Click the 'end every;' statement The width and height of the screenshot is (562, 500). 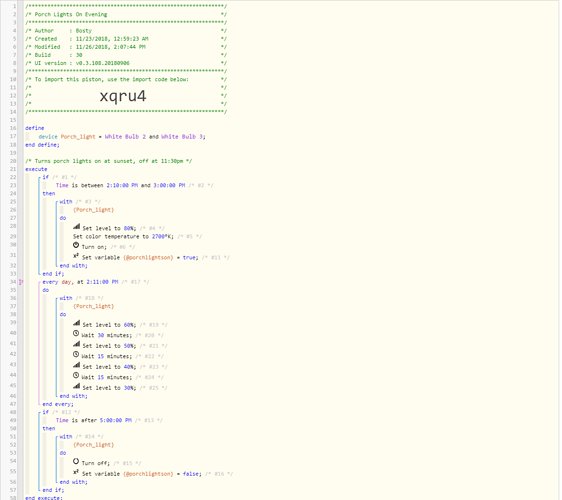pos(58,404)
